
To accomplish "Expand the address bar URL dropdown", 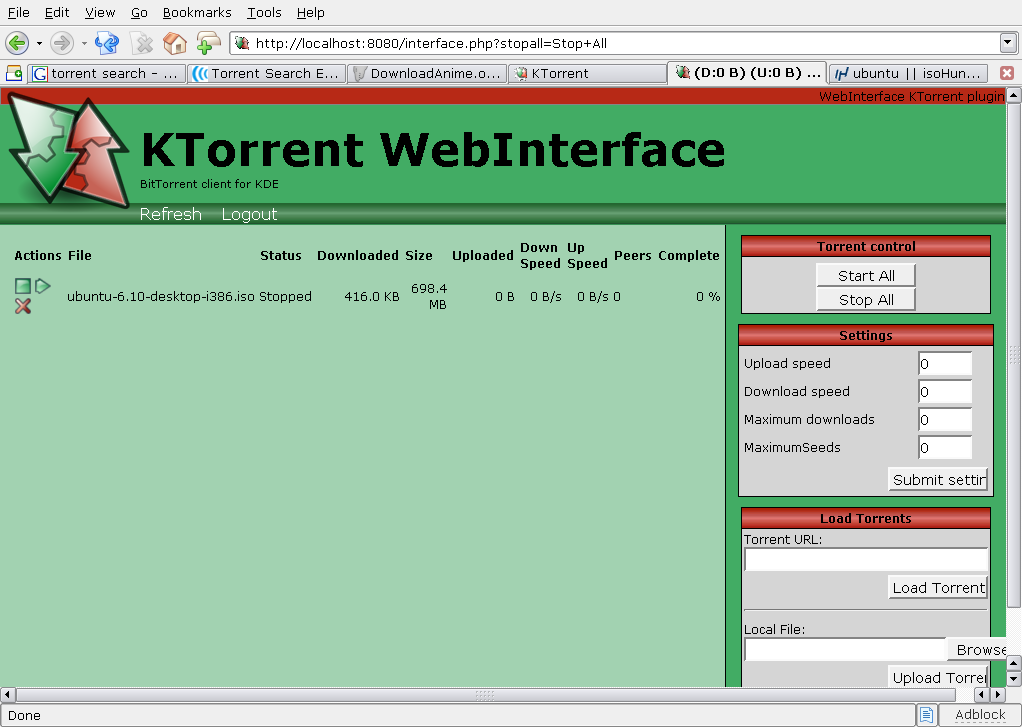I will [1008, 43].
